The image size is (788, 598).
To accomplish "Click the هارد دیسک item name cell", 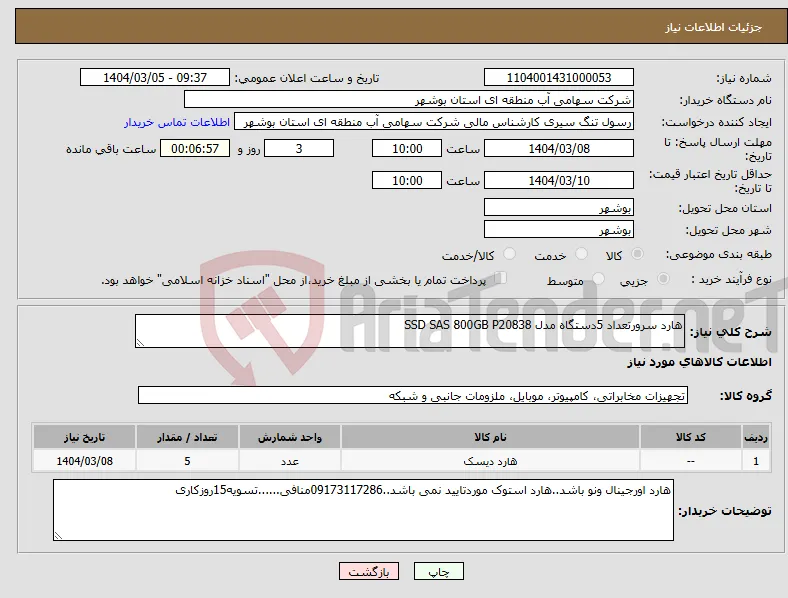I will [490, 461].
